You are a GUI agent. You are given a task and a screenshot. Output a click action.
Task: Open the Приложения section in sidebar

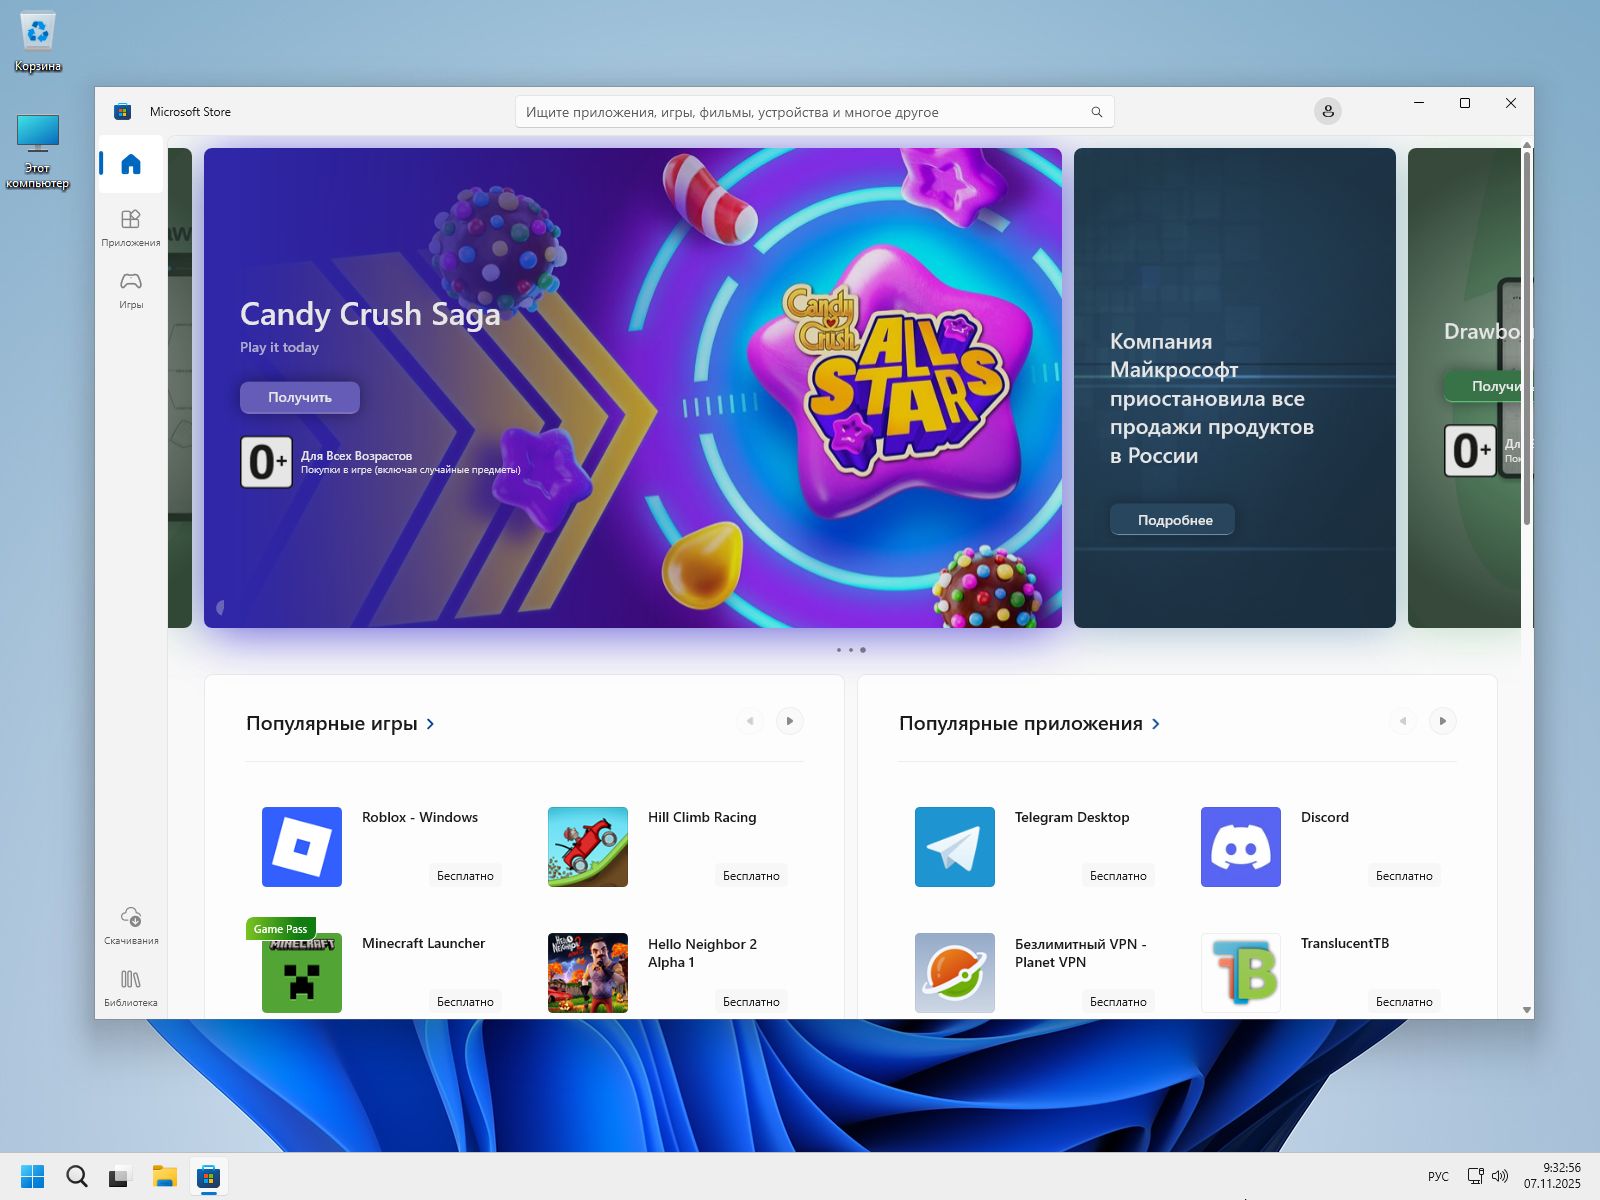[x=131, y=227]
